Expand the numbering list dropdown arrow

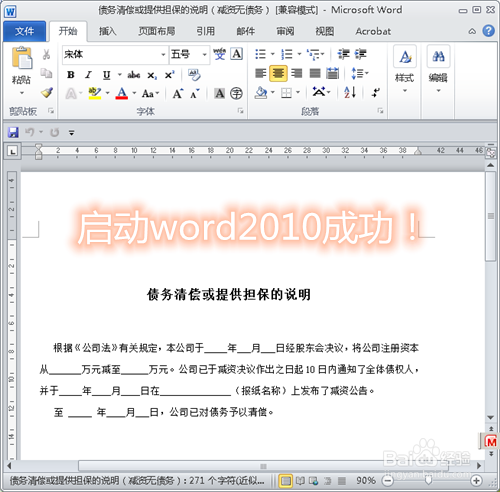299,54
